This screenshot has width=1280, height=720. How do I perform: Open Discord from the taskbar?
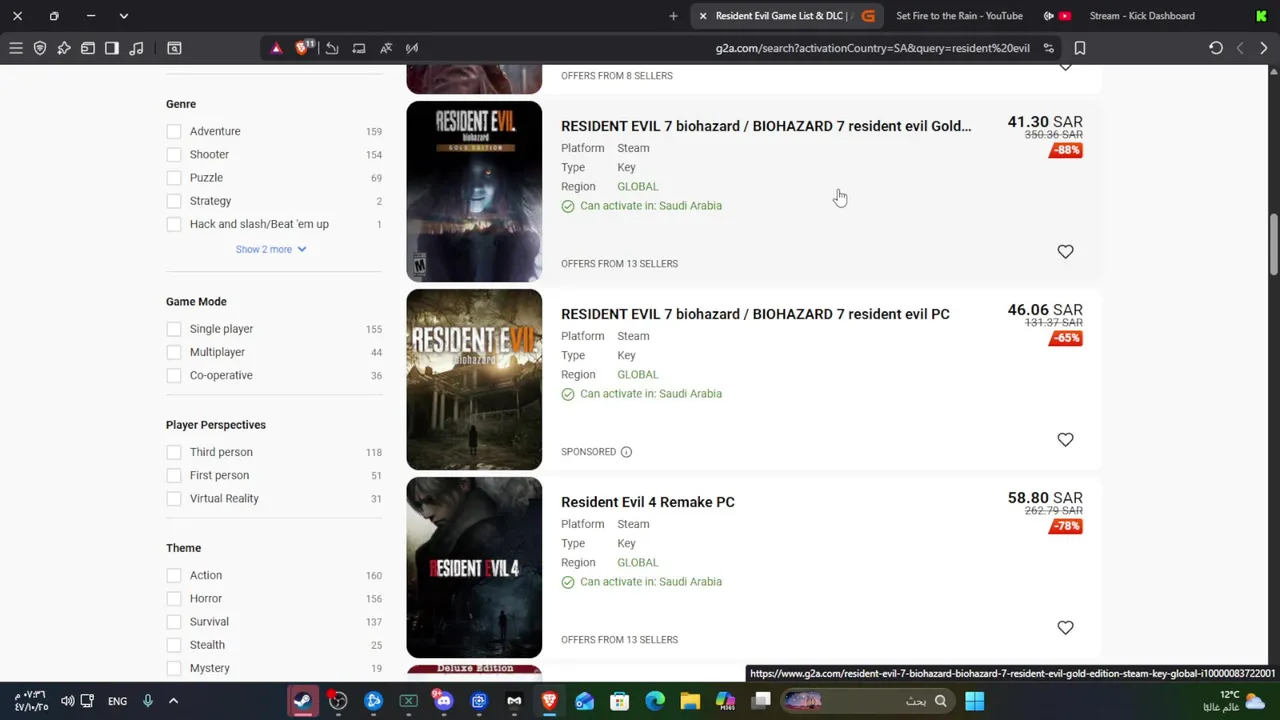(x=443, y=701)
